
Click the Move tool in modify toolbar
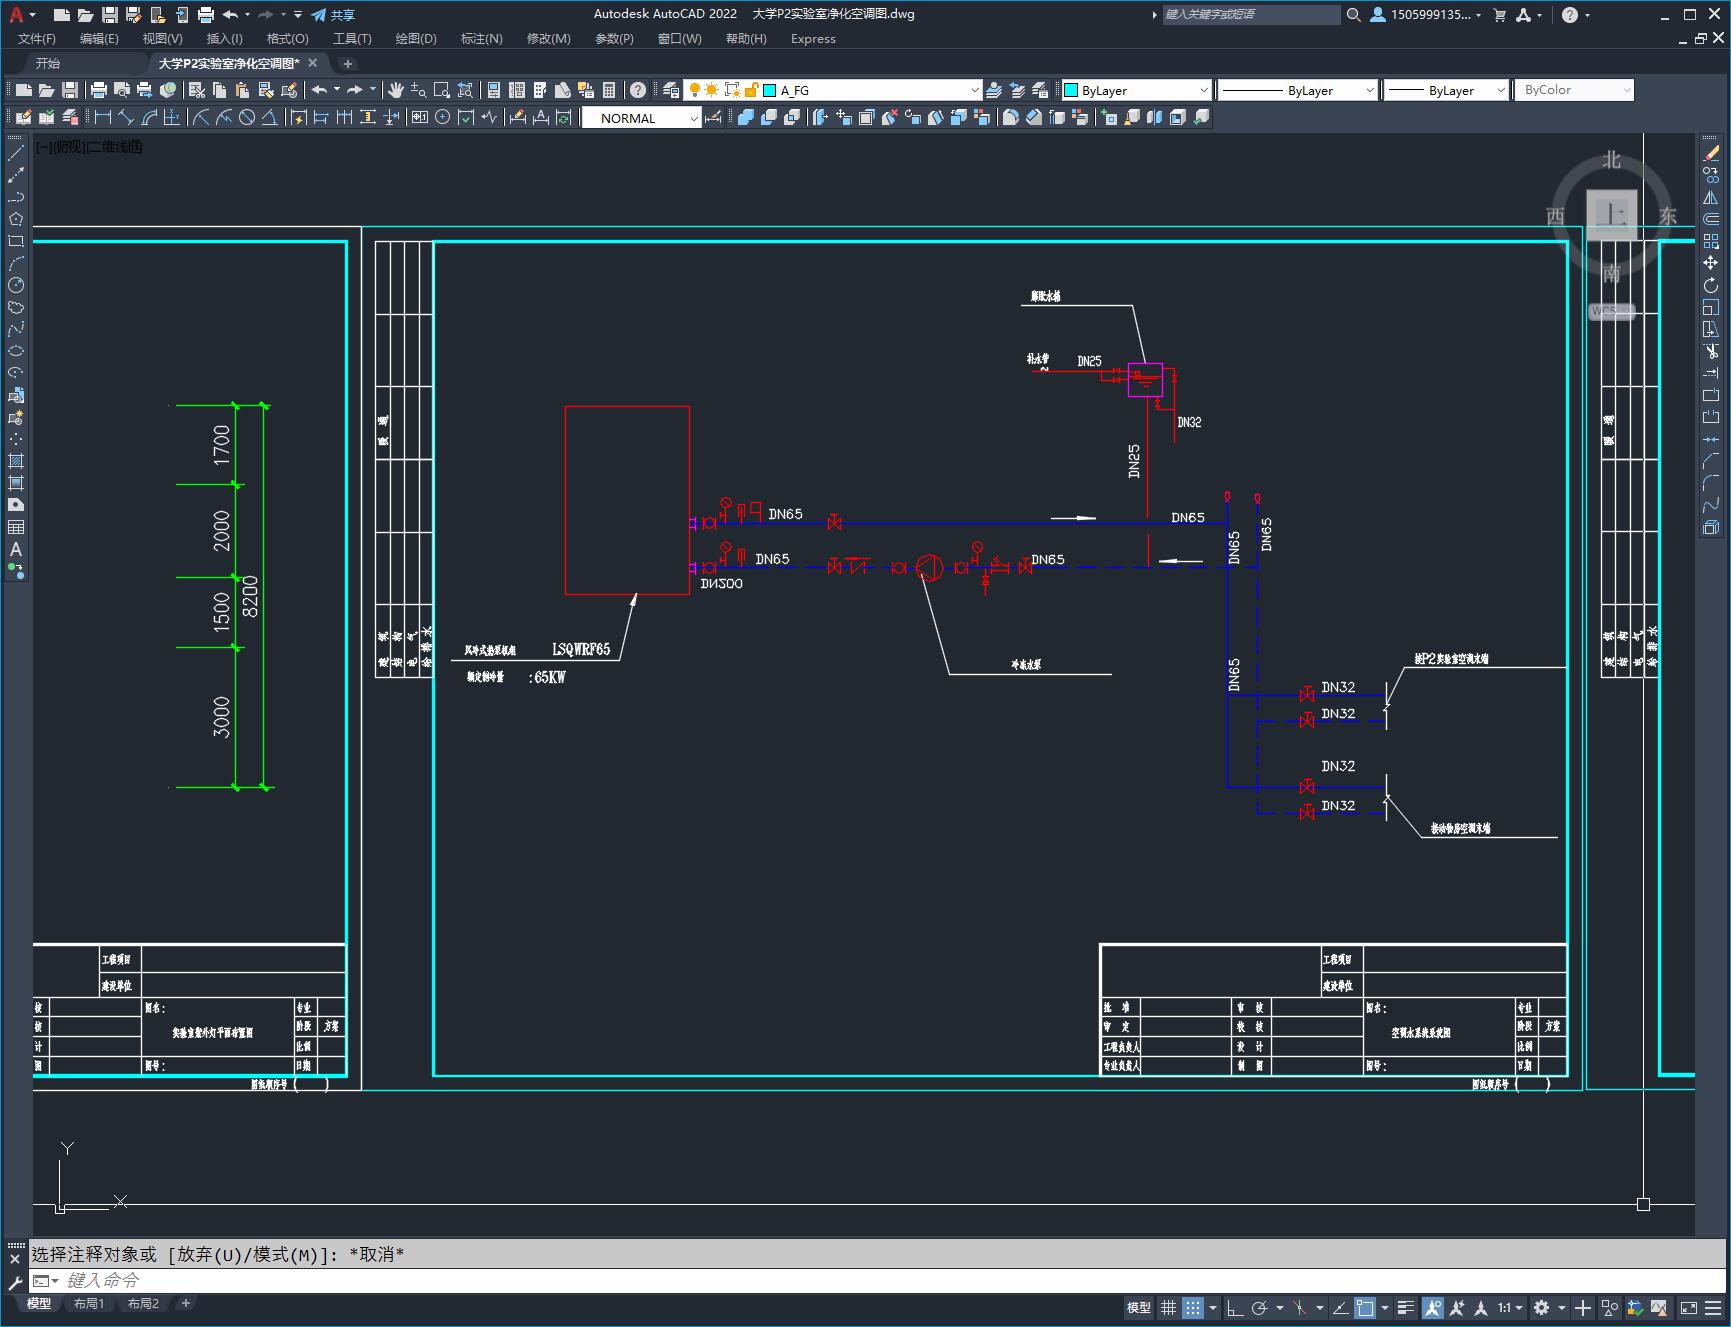point(1711,263)
